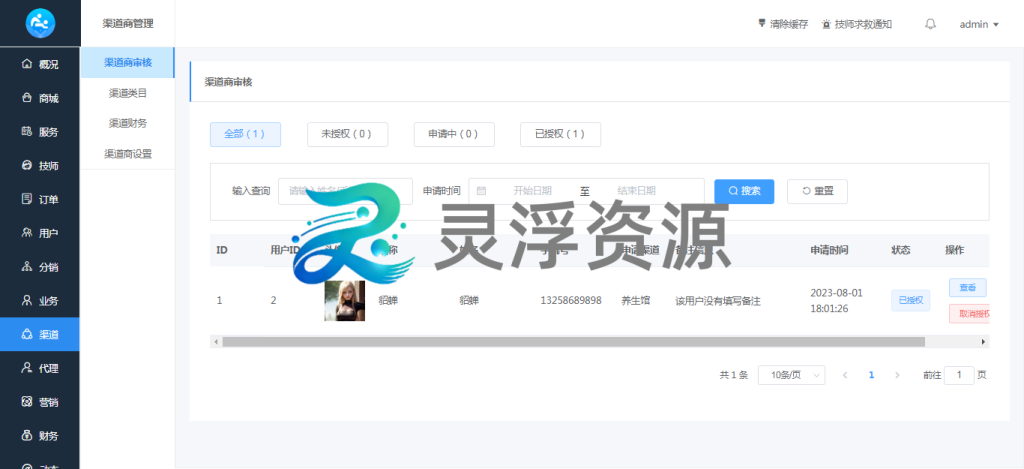Click scrollbar right arrow under table
This screenshot has width=1024, height=469.
point(984,342)
